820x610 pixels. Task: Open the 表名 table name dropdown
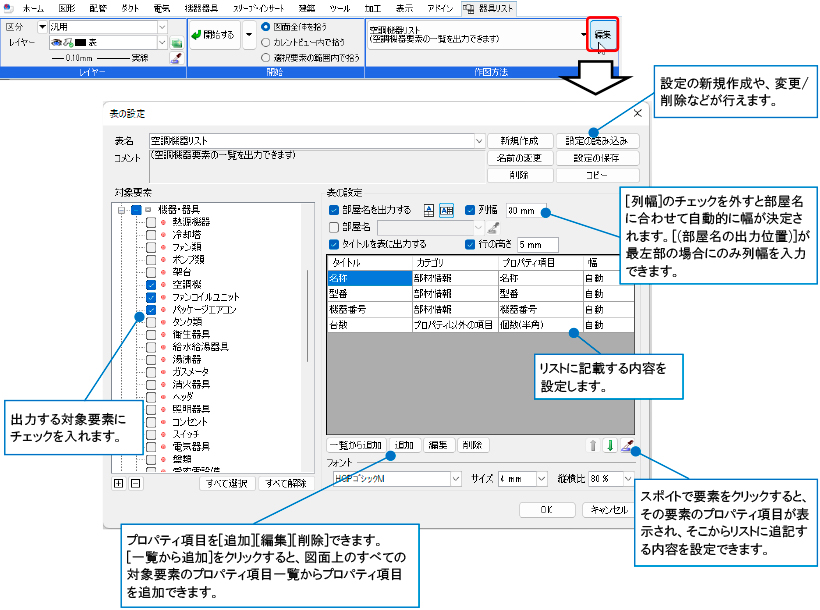tap(478, 141)
